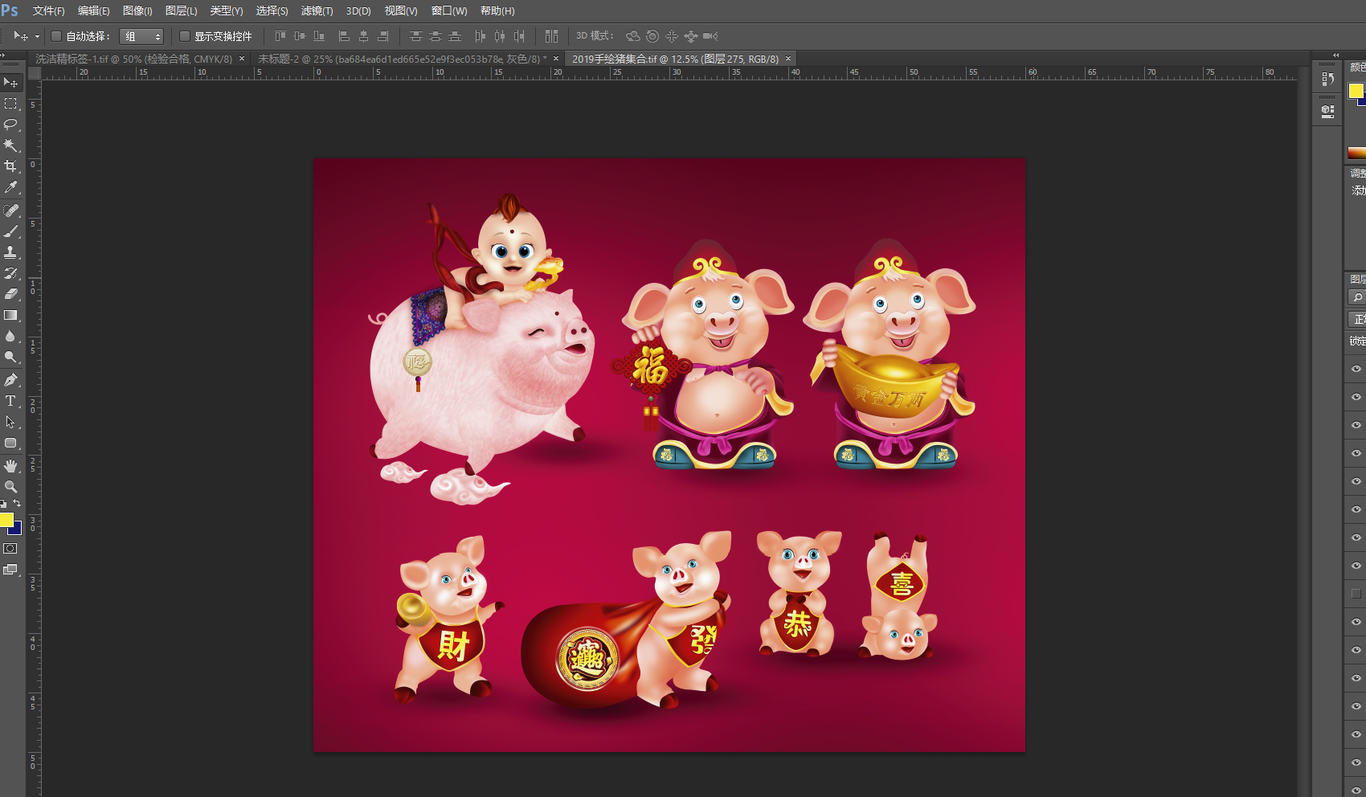1366x797 pixels.
Task: Click the 3D slide mode icon
Action: [691, 36]
